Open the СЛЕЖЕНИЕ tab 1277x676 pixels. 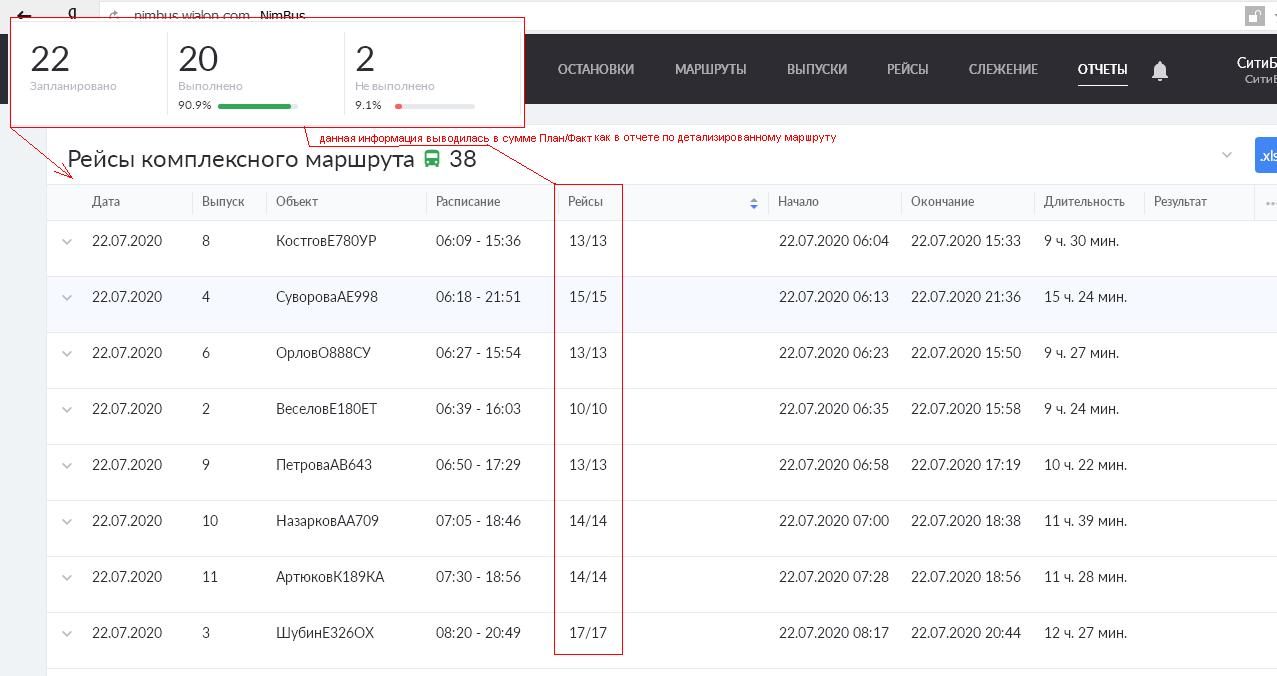click(1003, 69)
